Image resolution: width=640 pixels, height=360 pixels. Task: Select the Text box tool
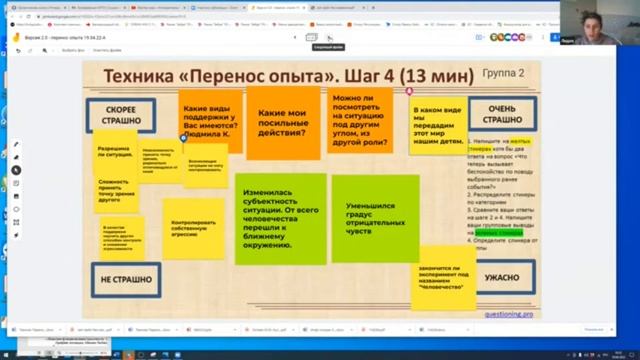pyautogui.click(x=16, y=222)
